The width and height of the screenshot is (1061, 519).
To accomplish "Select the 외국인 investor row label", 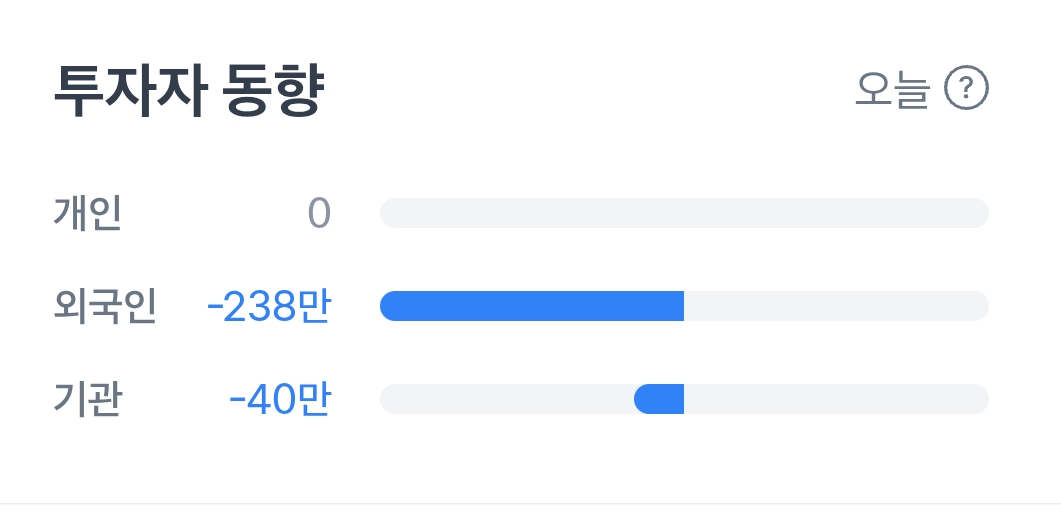I will pos(105,306).
